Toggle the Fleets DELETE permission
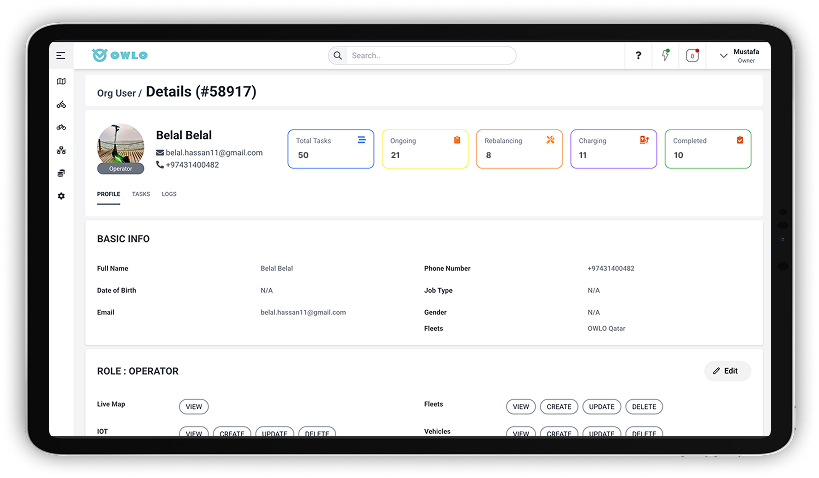The image size is (819, 478). (644, 406)
